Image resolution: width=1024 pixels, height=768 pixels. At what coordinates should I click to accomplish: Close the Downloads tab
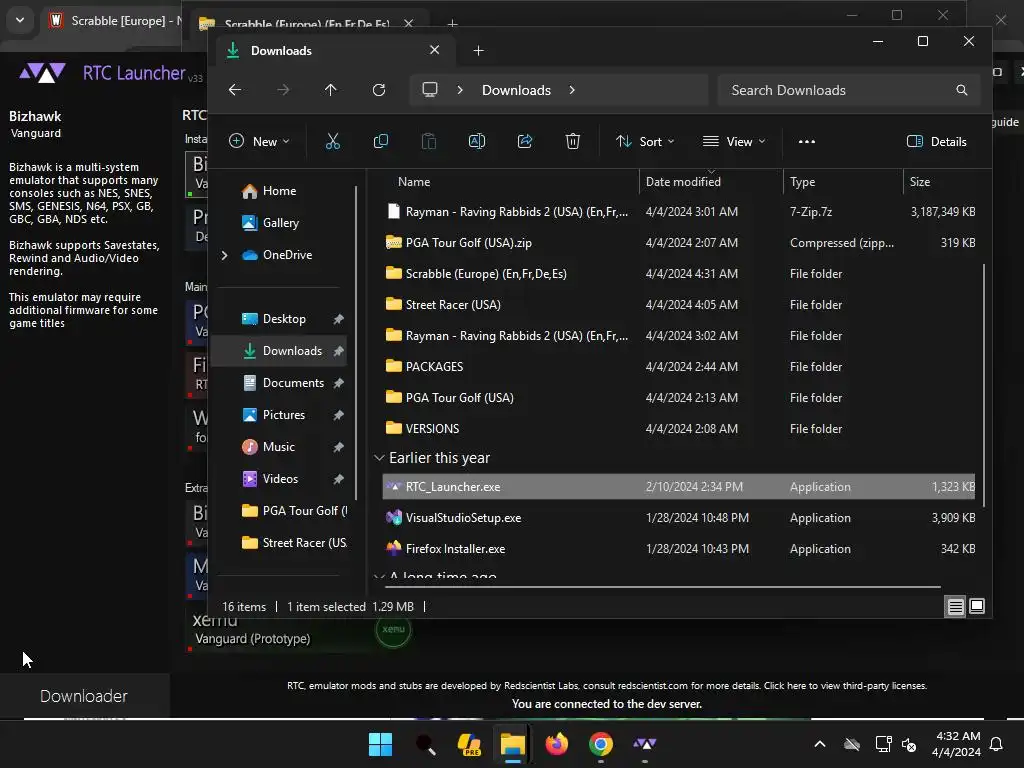point(434,50)
